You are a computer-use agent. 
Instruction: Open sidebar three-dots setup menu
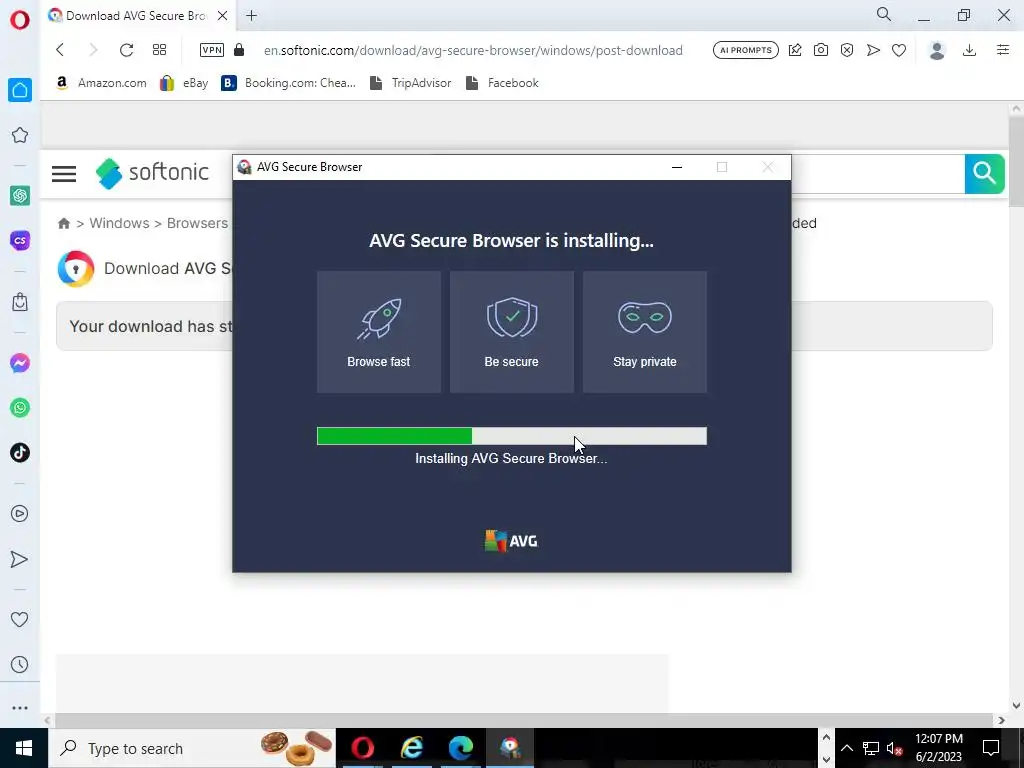(x=20, y=708)
